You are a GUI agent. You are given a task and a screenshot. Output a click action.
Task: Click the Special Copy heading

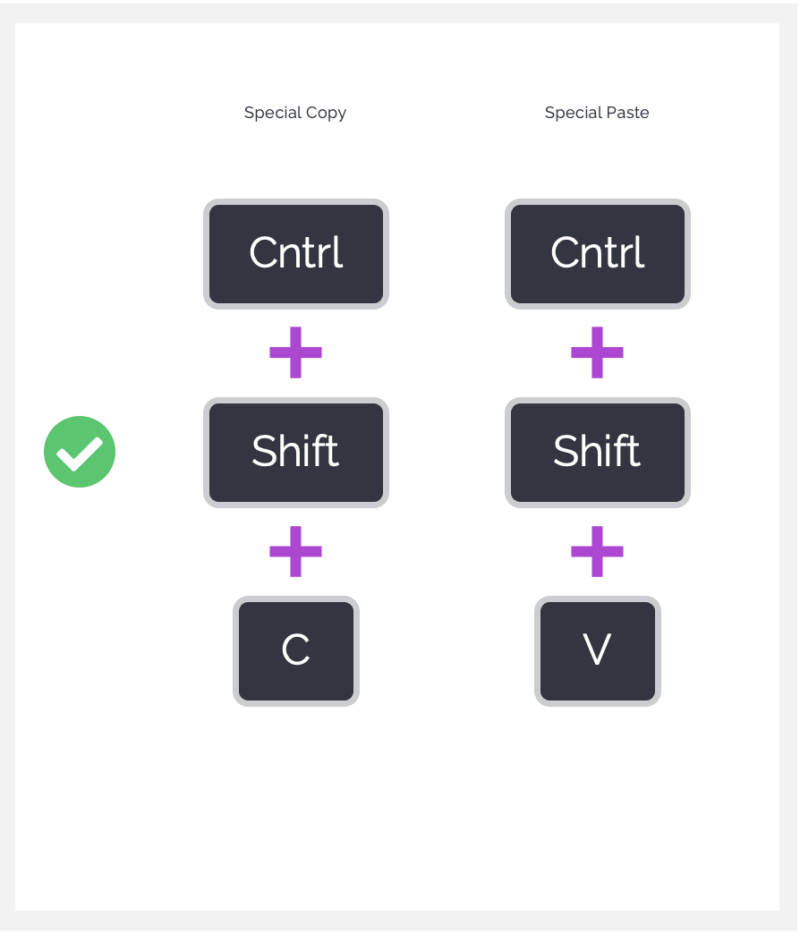295,113
